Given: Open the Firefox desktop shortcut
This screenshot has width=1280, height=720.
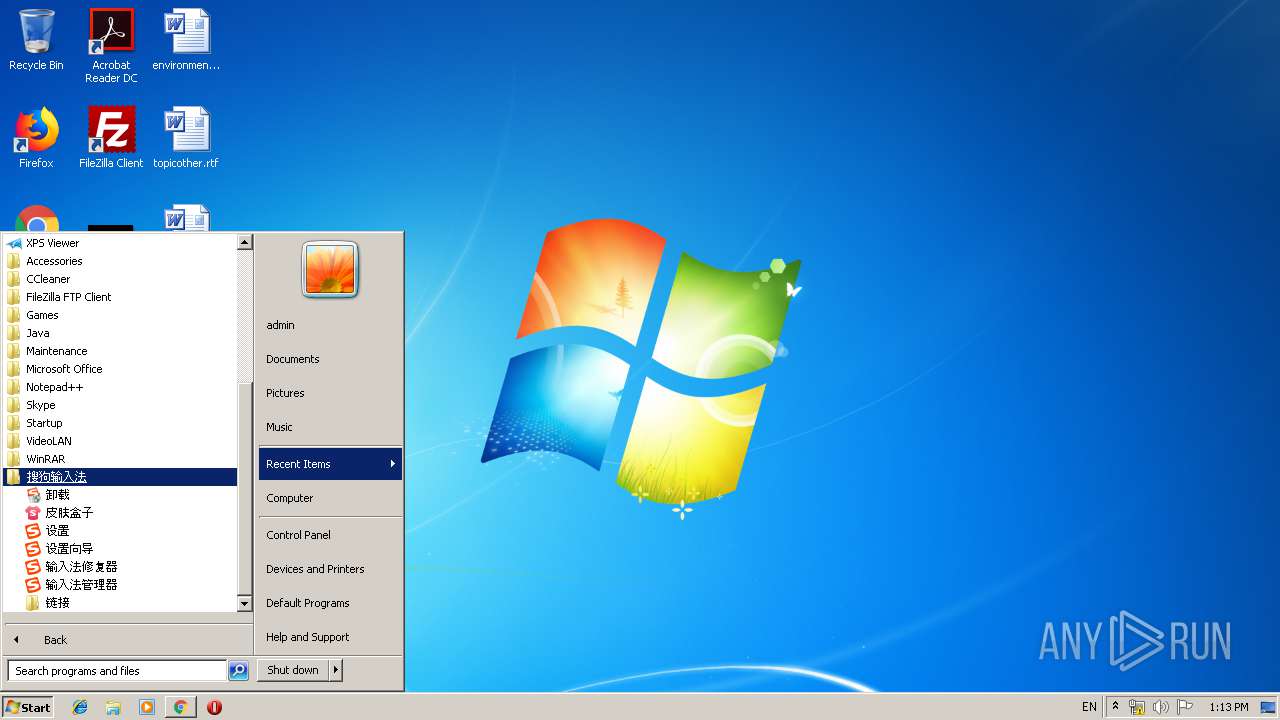Looking at the screenshot, I should pos(36,137).
